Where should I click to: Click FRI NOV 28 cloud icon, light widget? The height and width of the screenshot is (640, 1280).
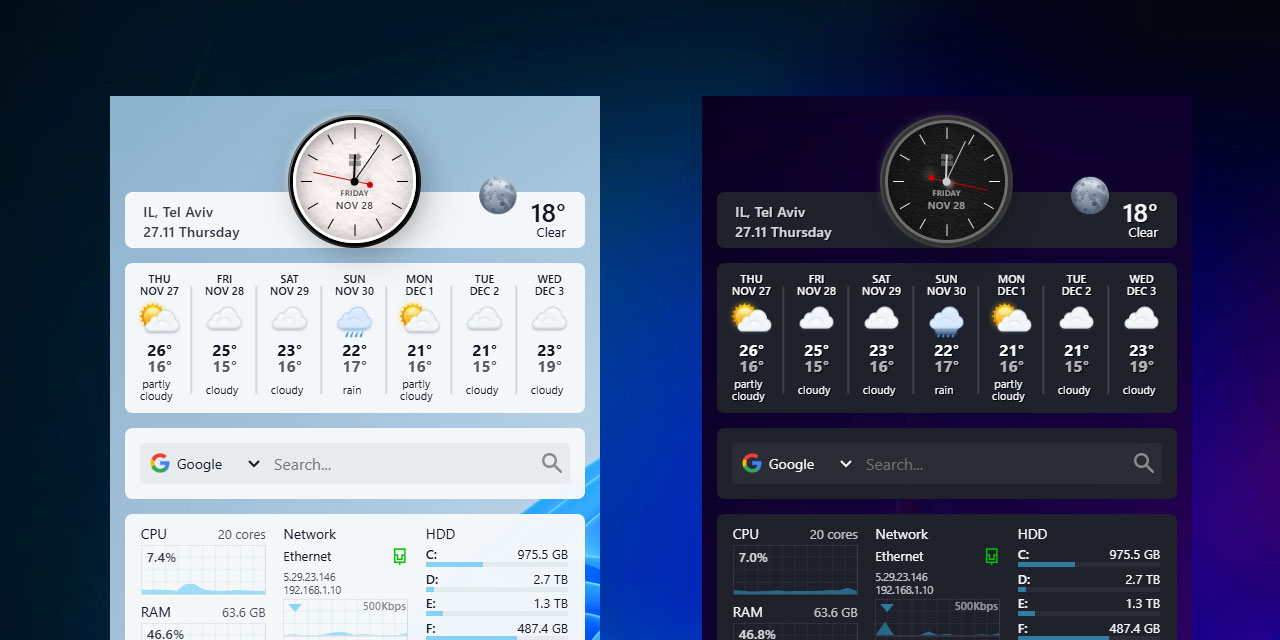tap(224, 319)
